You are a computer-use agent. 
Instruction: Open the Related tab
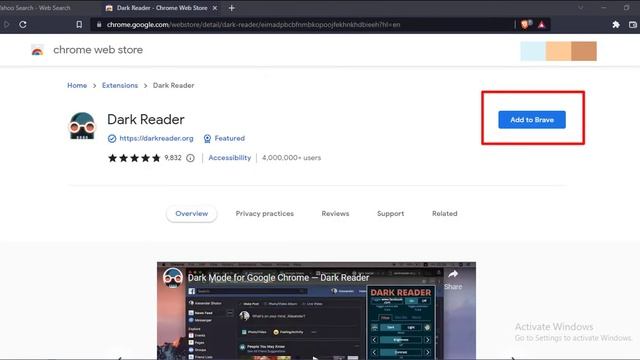(x=444, y=213)
